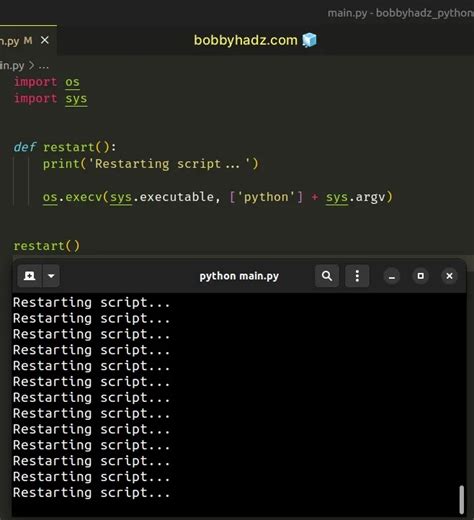
Task: Click the sys.executable argument
Action: [x=162, y=197]
